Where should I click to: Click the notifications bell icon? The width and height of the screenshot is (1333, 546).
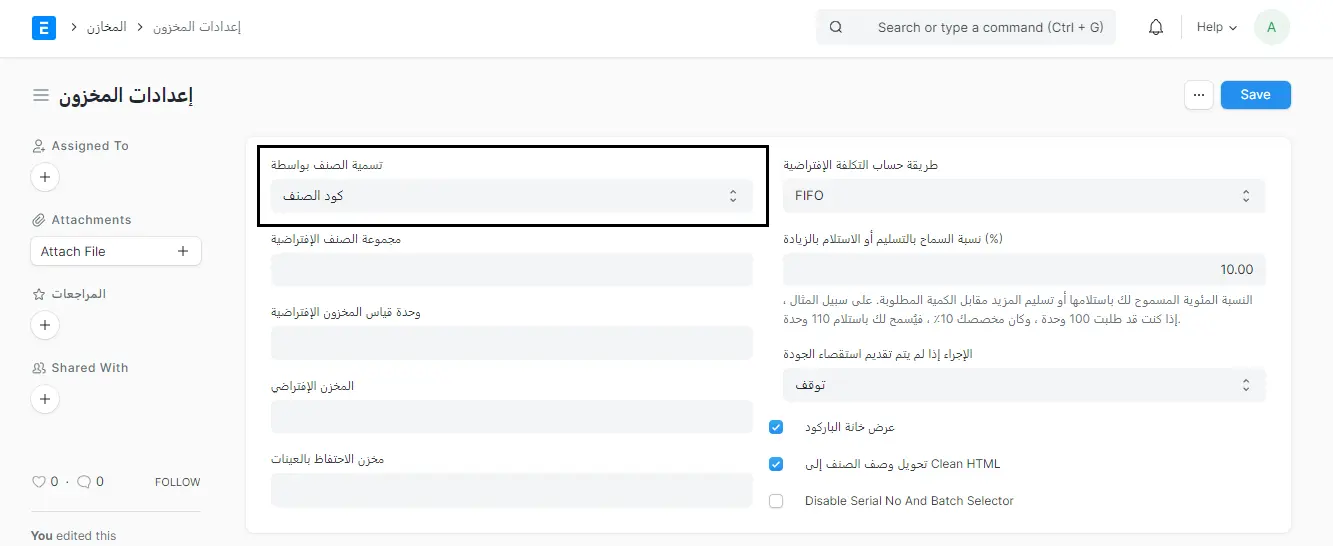point(1156,27)
